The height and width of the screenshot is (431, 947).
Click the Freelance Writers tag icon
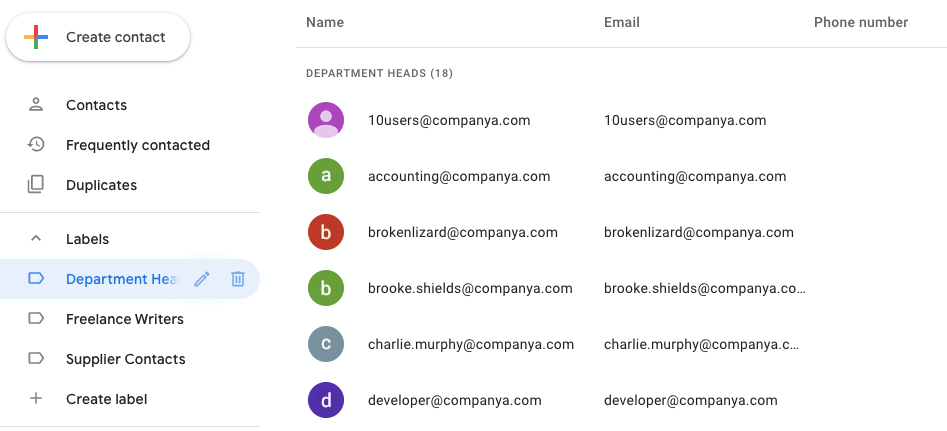coord(36,318)
